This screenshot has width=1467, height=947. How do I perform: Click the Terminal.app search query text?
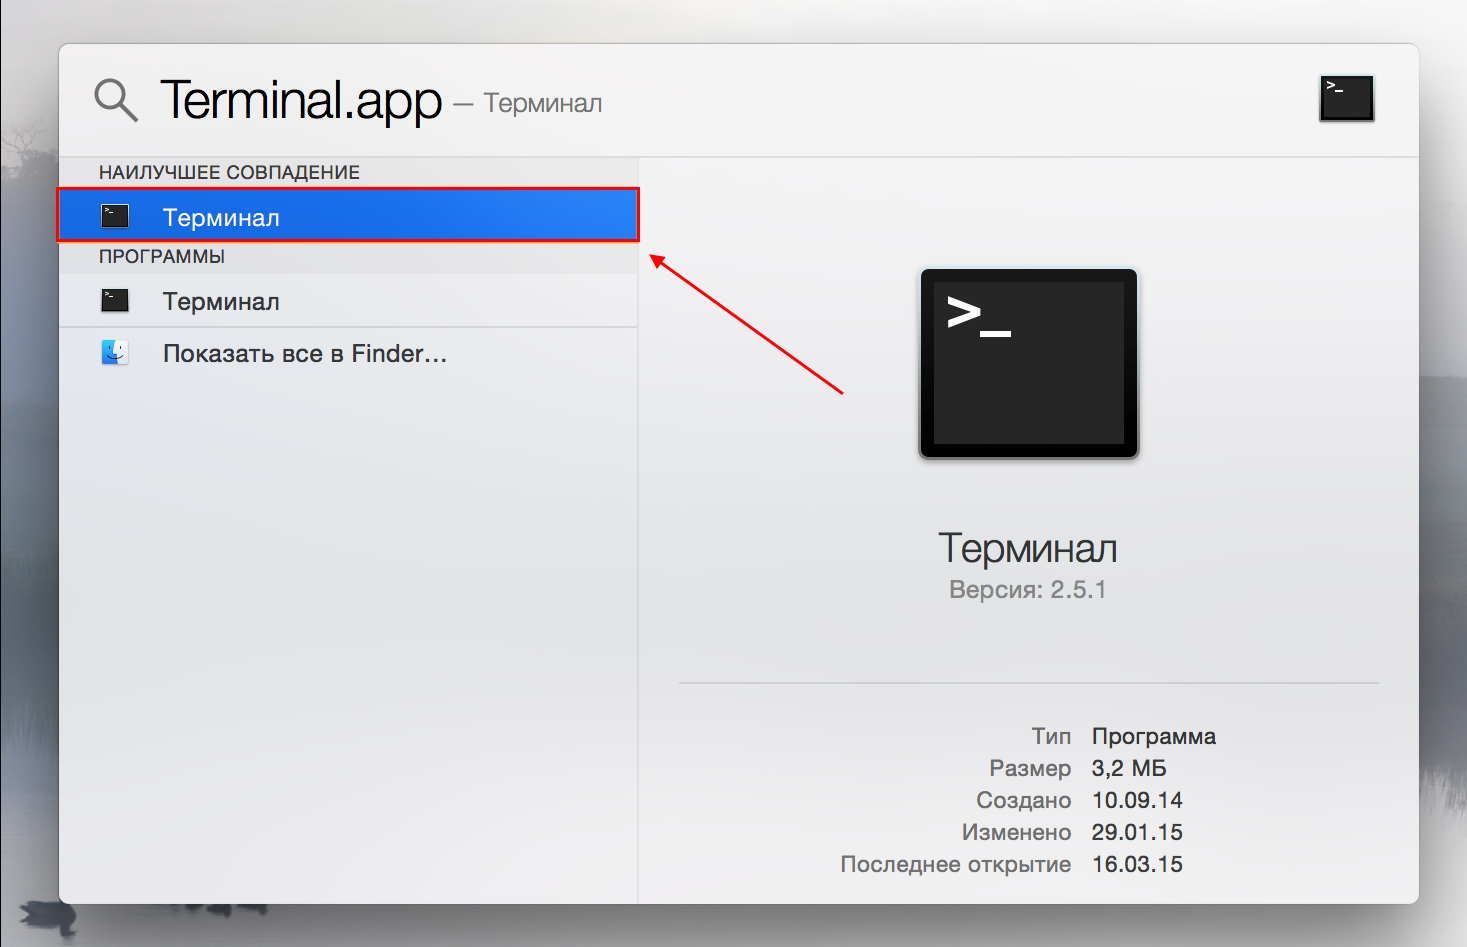(301, 100)
